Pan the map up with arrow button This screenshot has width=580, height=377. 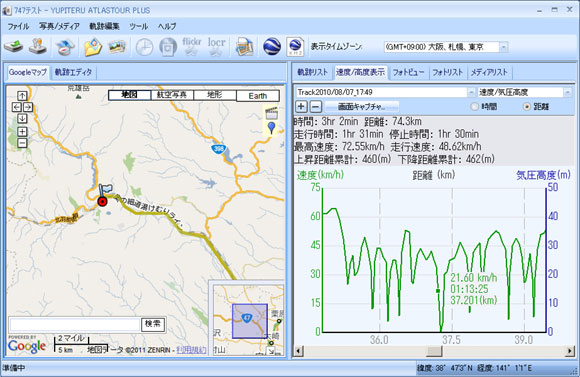coord(22,95)
